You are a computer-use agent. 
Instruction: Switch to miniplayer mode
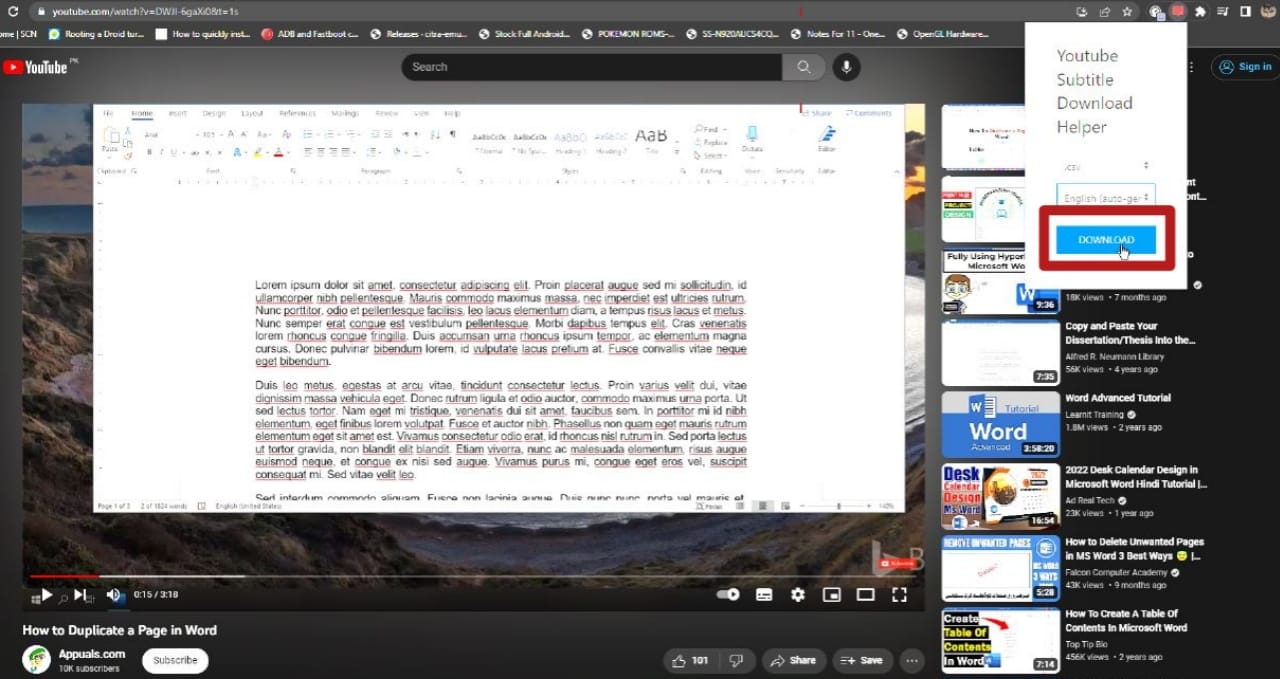point(831,595)
